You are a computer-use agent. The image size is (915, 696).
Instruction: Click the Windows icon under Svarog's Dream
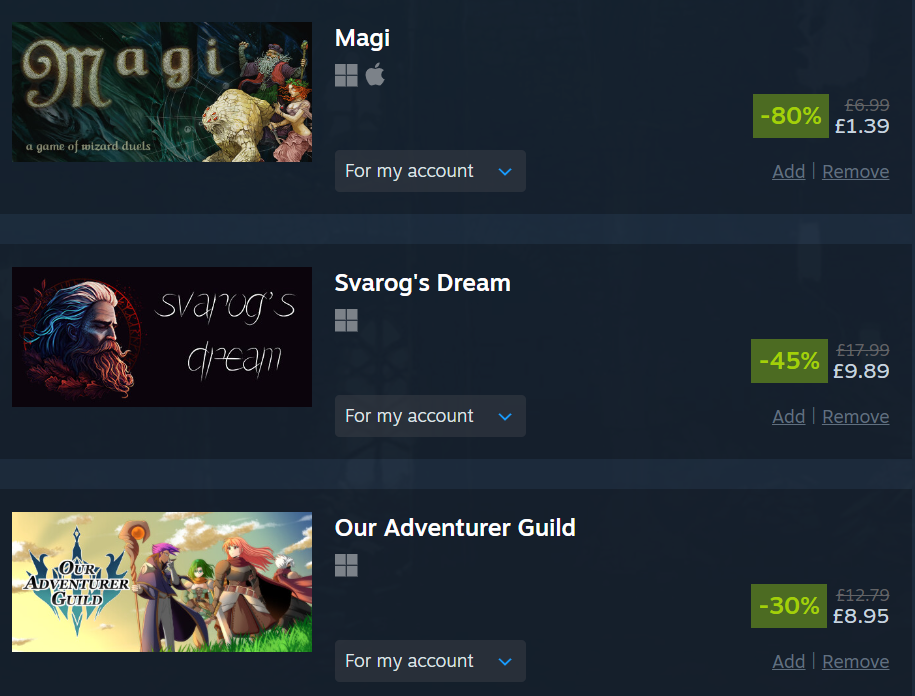346,320
